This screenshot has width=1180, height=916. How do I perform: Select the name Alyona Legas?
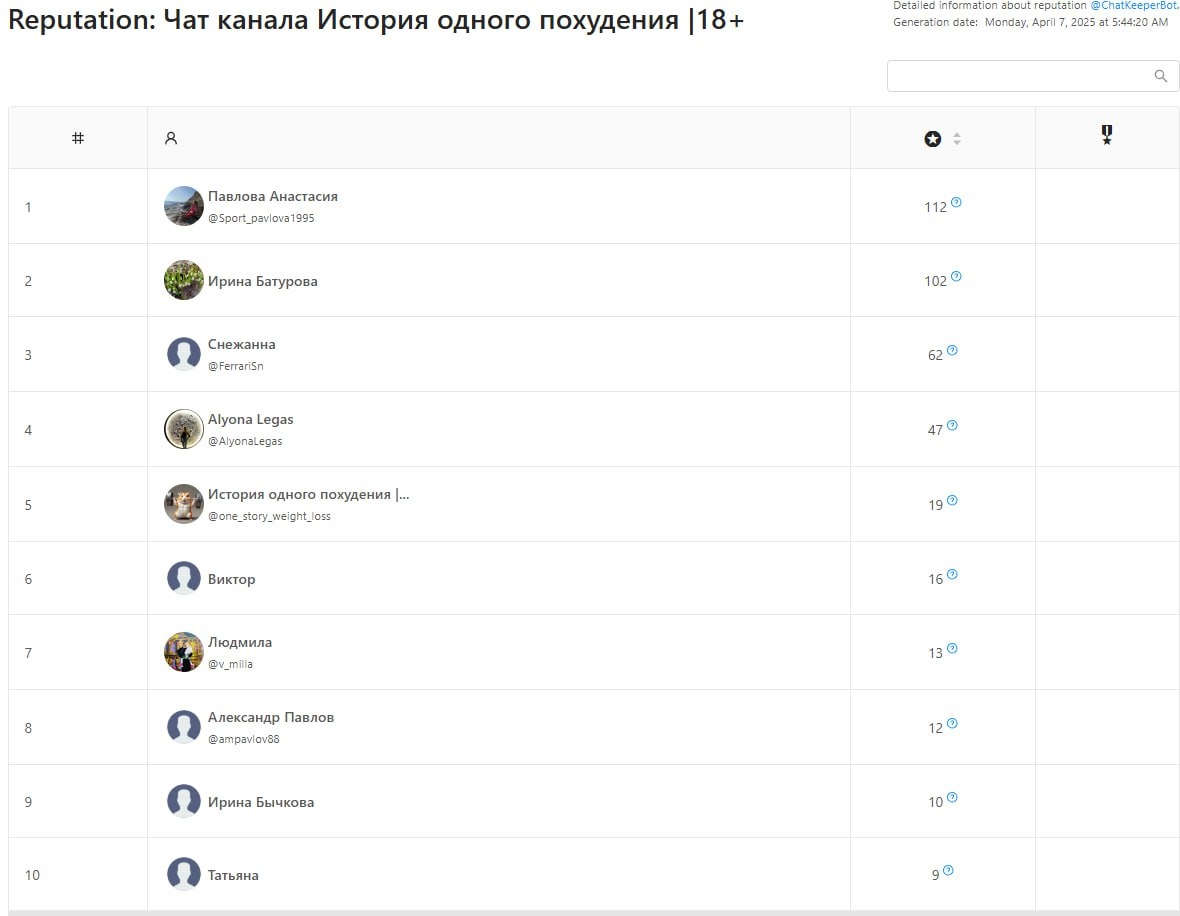(251, 420)
